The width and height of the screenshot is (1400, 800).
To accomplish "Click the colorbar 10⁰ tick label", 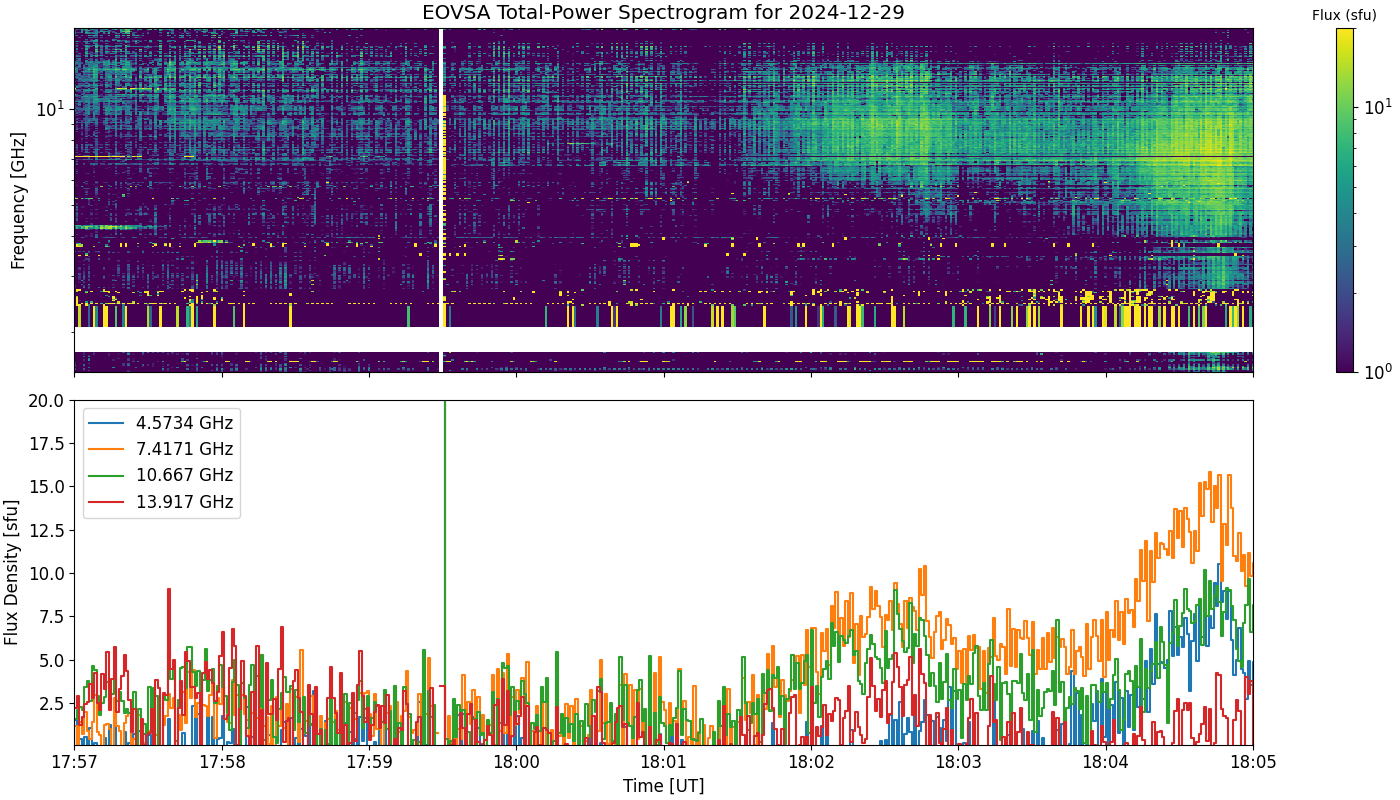I will click(x=1376, y=371).
